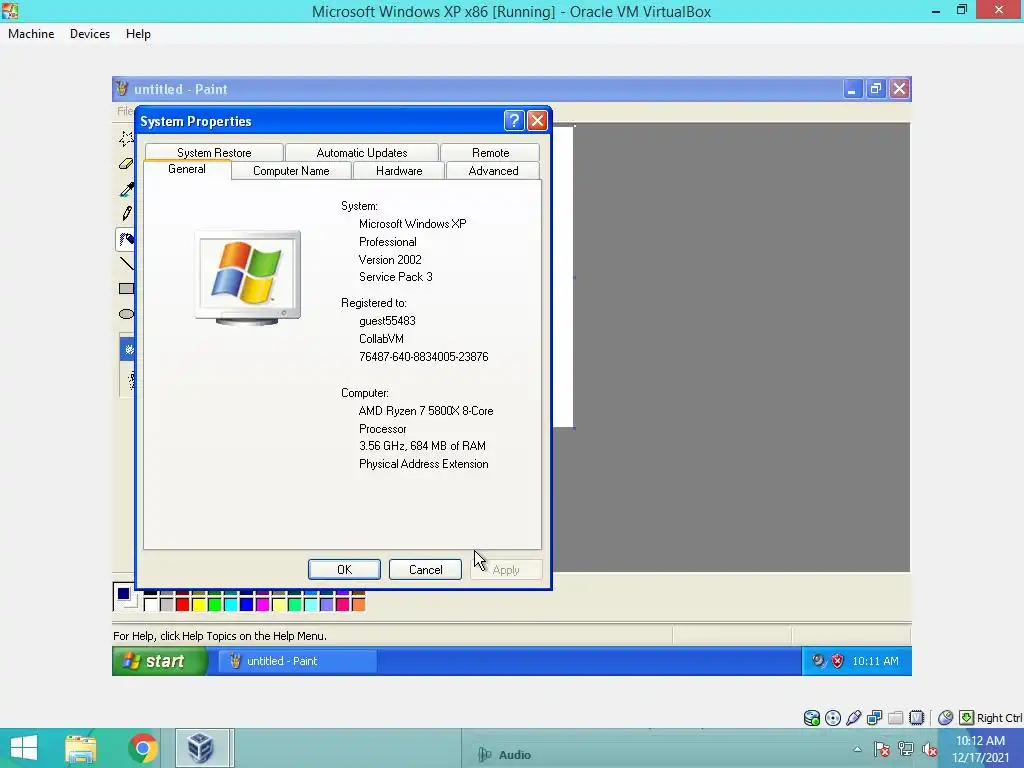Image resolution: width=1024 pixels, height=768 pixels.
Task: Pick the light gray color swatch
Action: (167, 605)
